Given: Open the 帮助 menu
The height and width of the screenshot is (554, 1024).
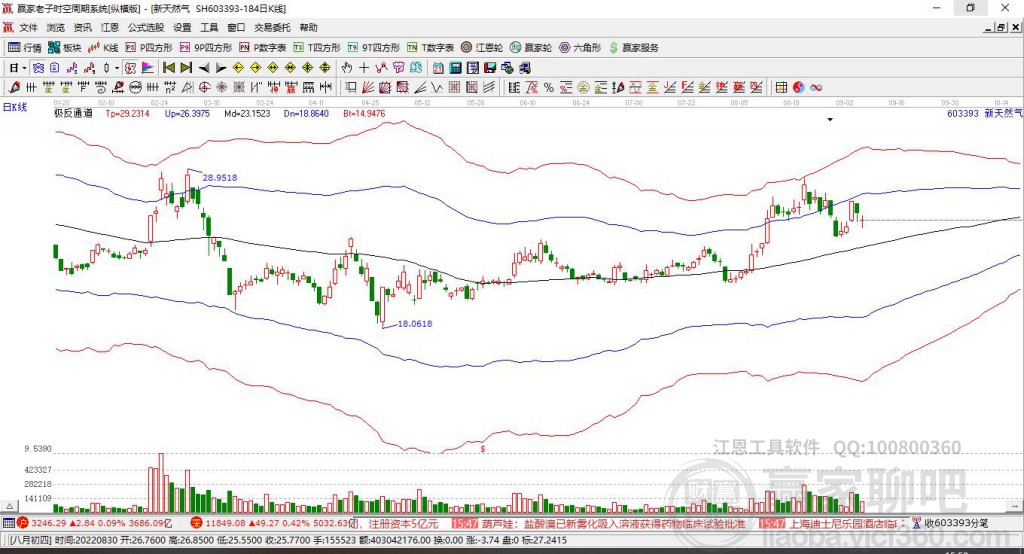Looking at the screenshot, I should (x=308, y=27).
